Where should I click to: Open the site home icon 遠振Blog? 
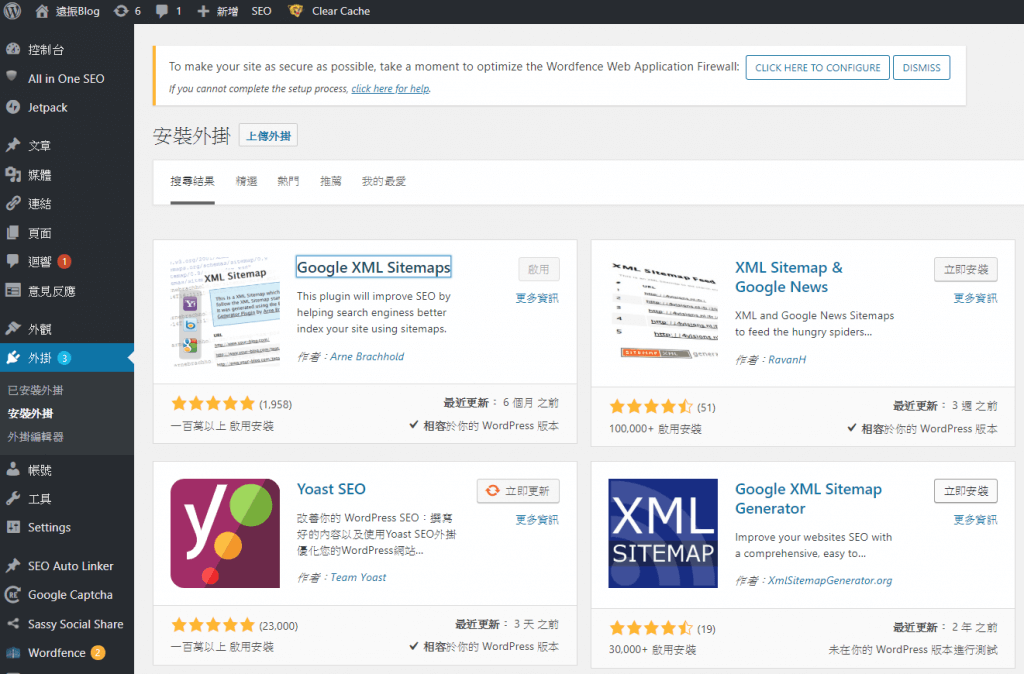click(x=42, y=11)
